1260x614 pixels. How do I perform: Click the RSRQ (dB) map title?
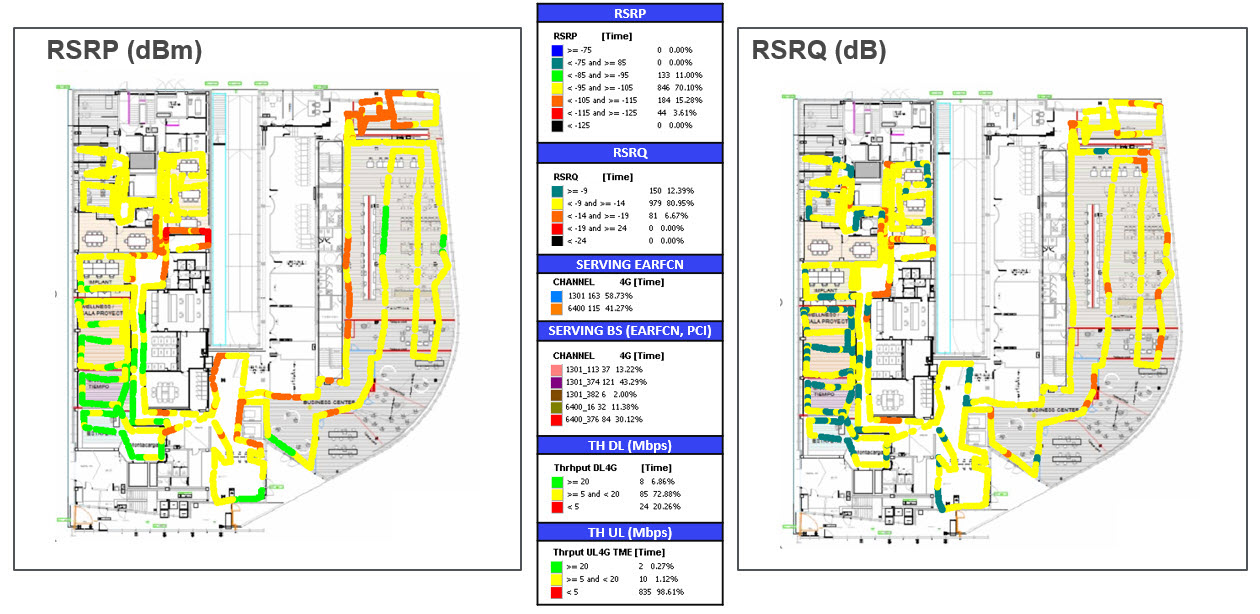click(818, 51)
